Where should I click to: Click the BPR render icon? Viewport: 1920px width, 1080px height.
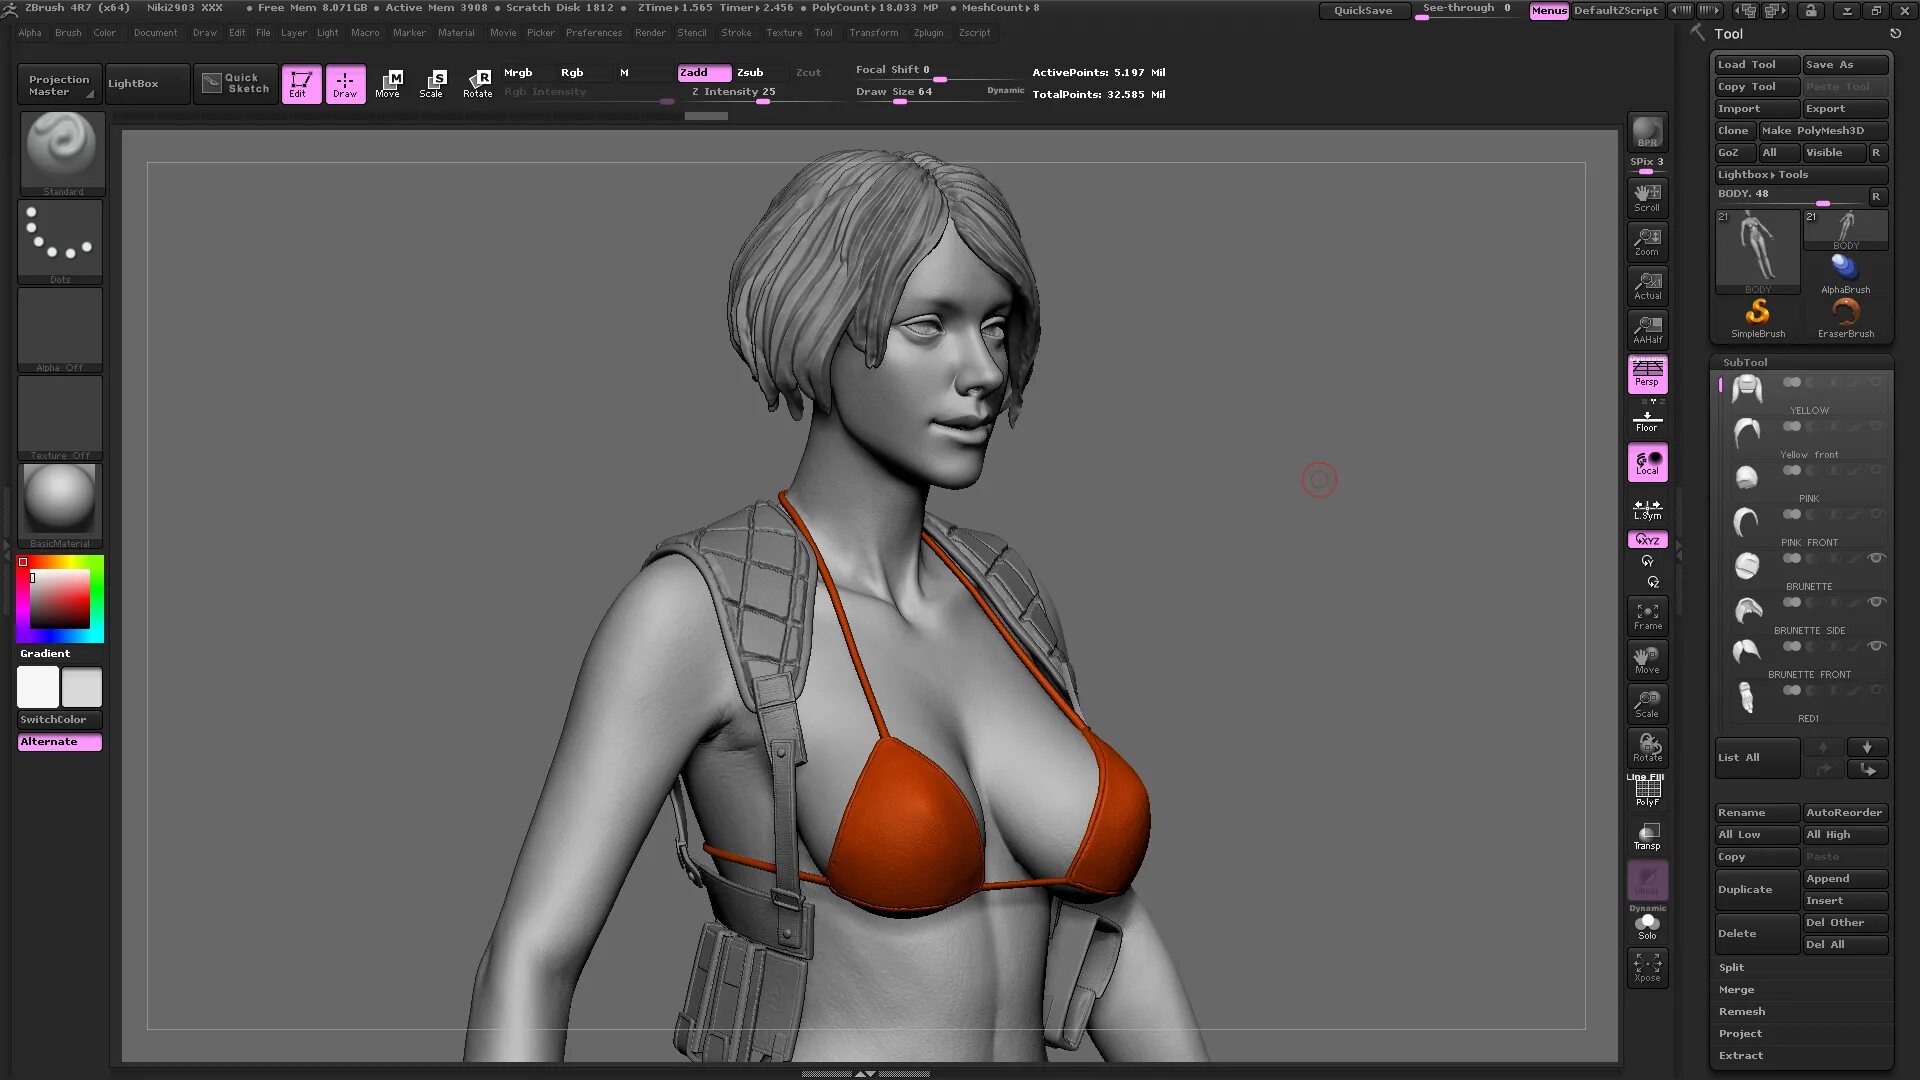tap(1647, 132)
